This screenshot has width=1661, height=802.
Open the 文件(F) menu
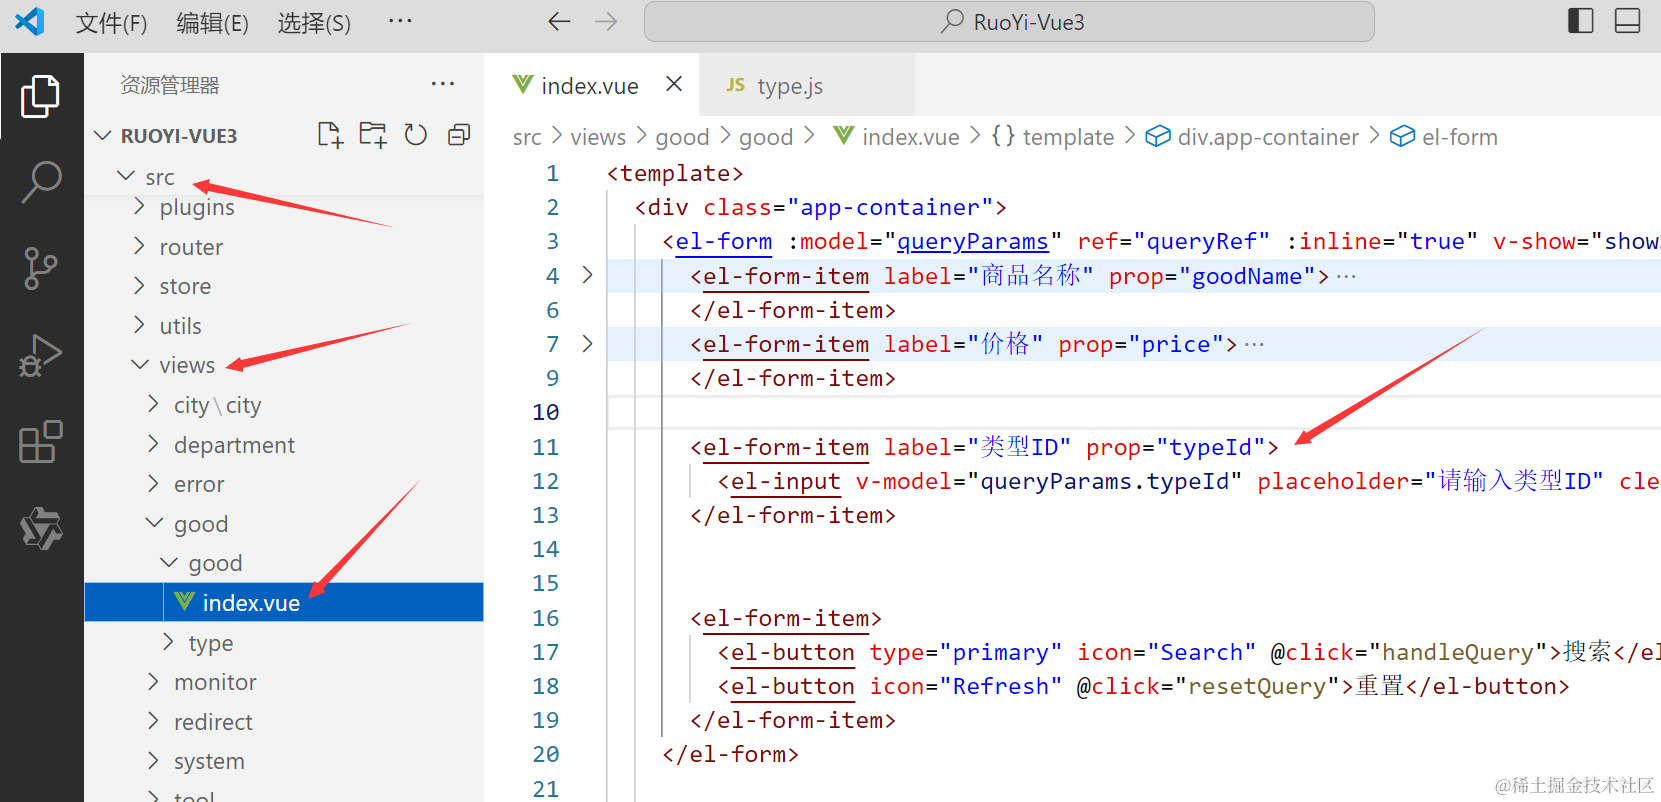click(x=111, y=22)
